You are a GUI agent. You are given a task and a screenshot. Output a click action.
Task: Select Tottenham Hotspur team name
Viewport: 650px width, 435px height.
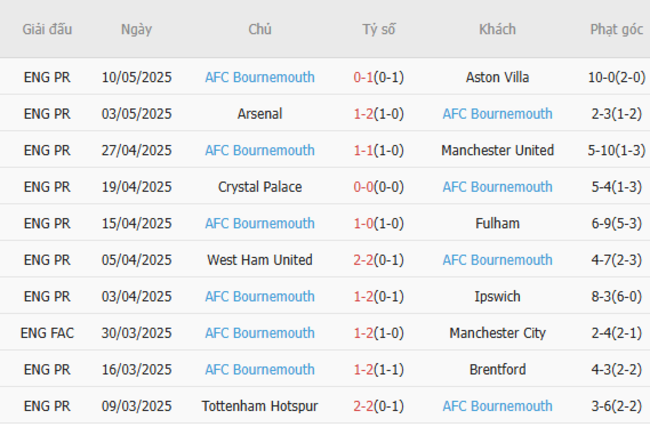[x=259, y=406]
